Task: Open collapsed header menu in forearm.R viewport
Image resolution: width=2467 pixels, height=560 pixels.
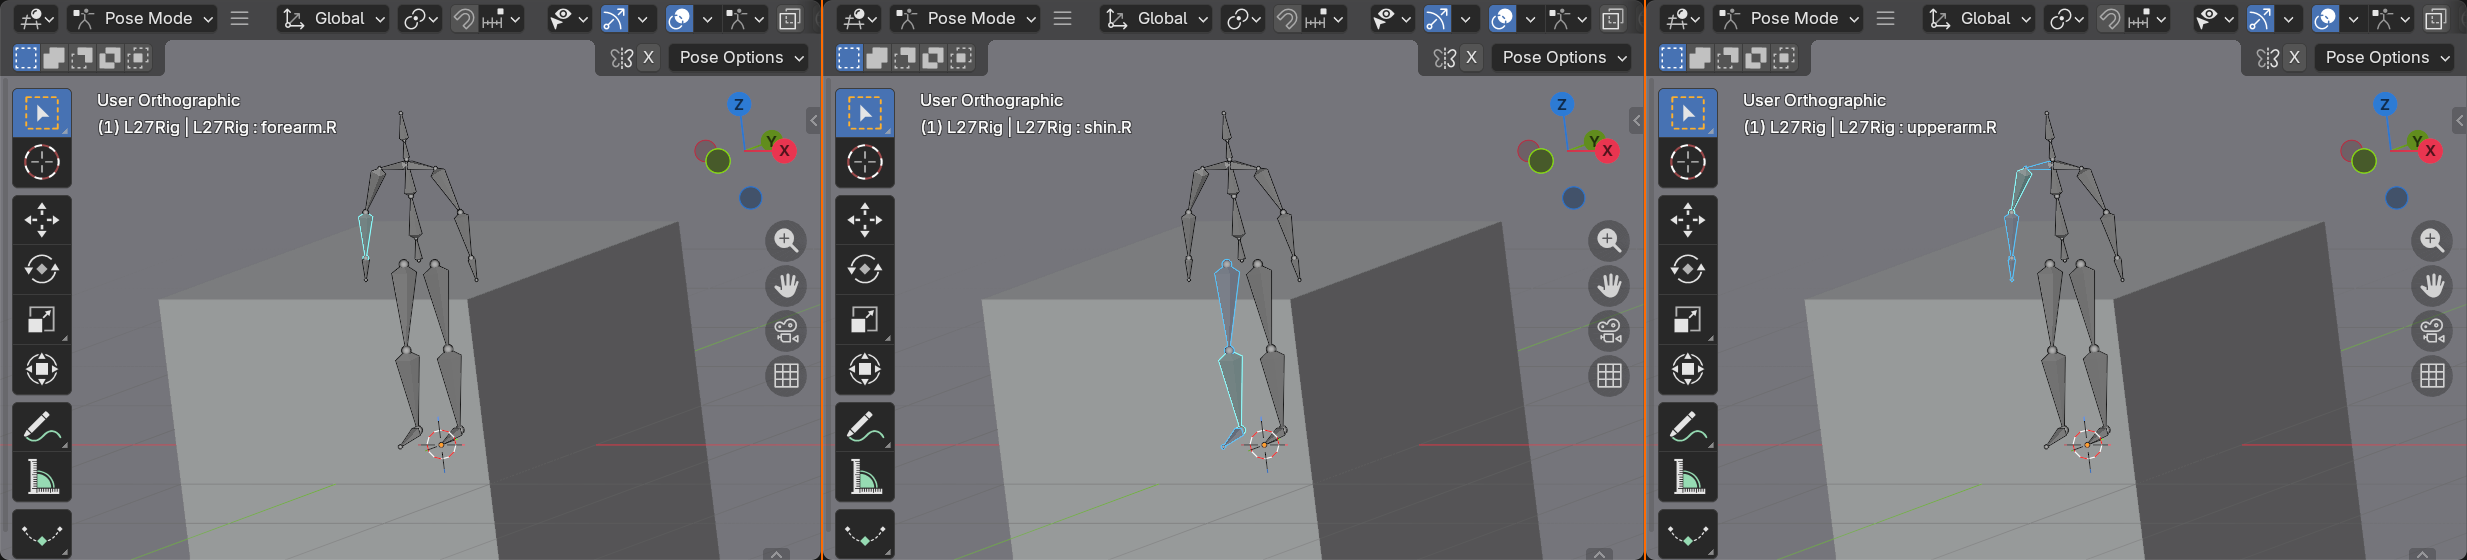Action: pos(239,18)
